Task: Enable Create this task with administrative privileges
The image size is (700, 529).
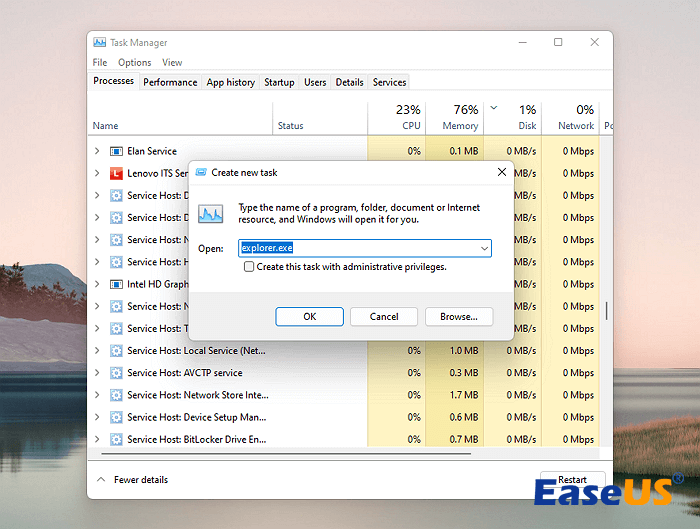Action: pos(249,267)
